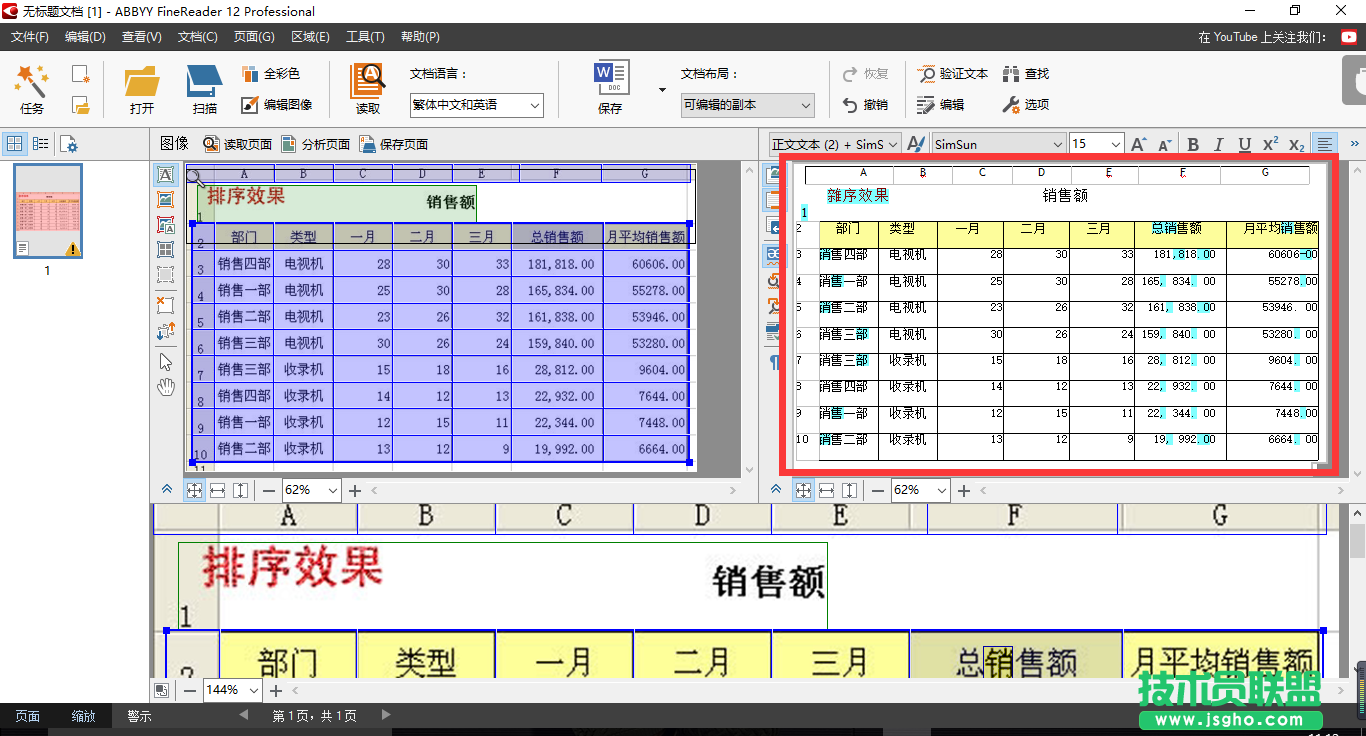Click the delete area tool icon

[165, 304]
